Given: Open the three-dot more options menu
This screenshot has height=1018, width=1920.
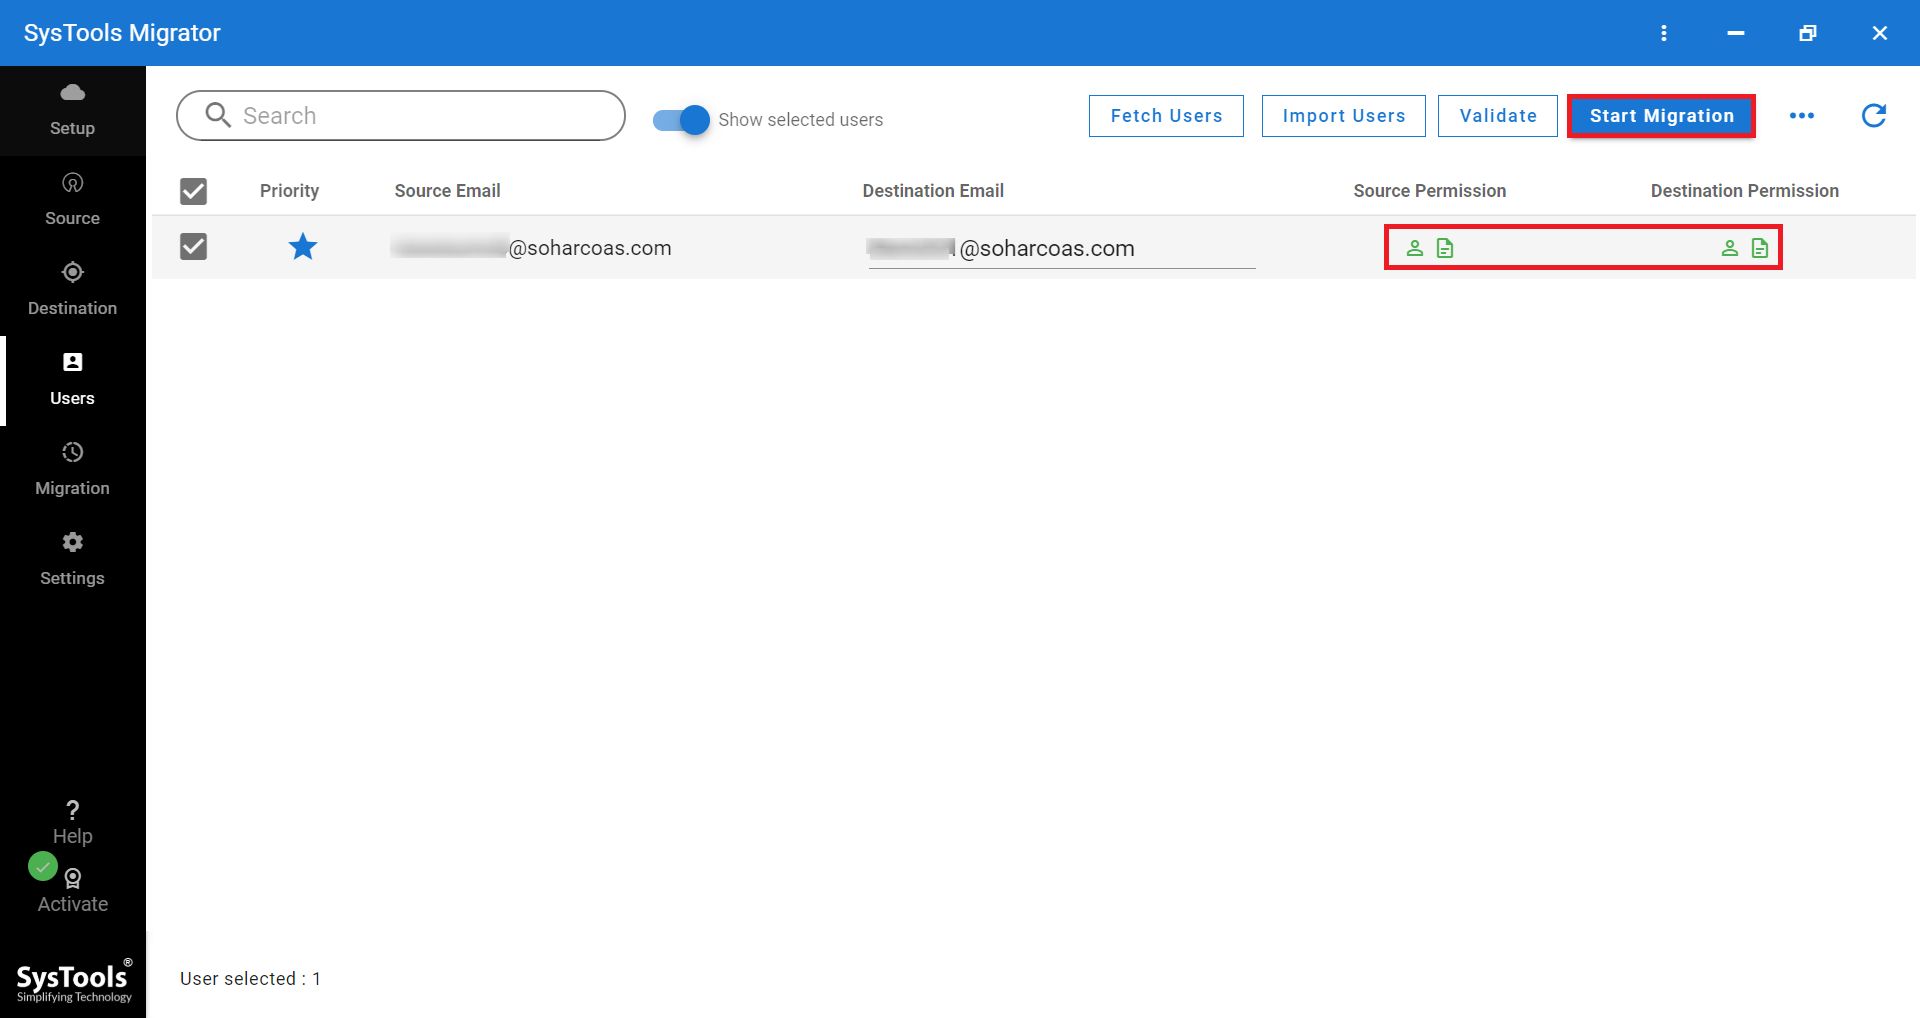Looking at the screenshot, I should (1801, 116).
